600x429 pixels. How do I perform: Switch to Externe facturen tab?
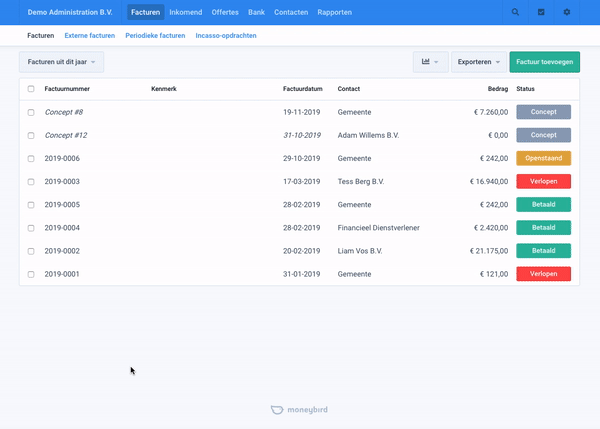(x=90, y=36)
